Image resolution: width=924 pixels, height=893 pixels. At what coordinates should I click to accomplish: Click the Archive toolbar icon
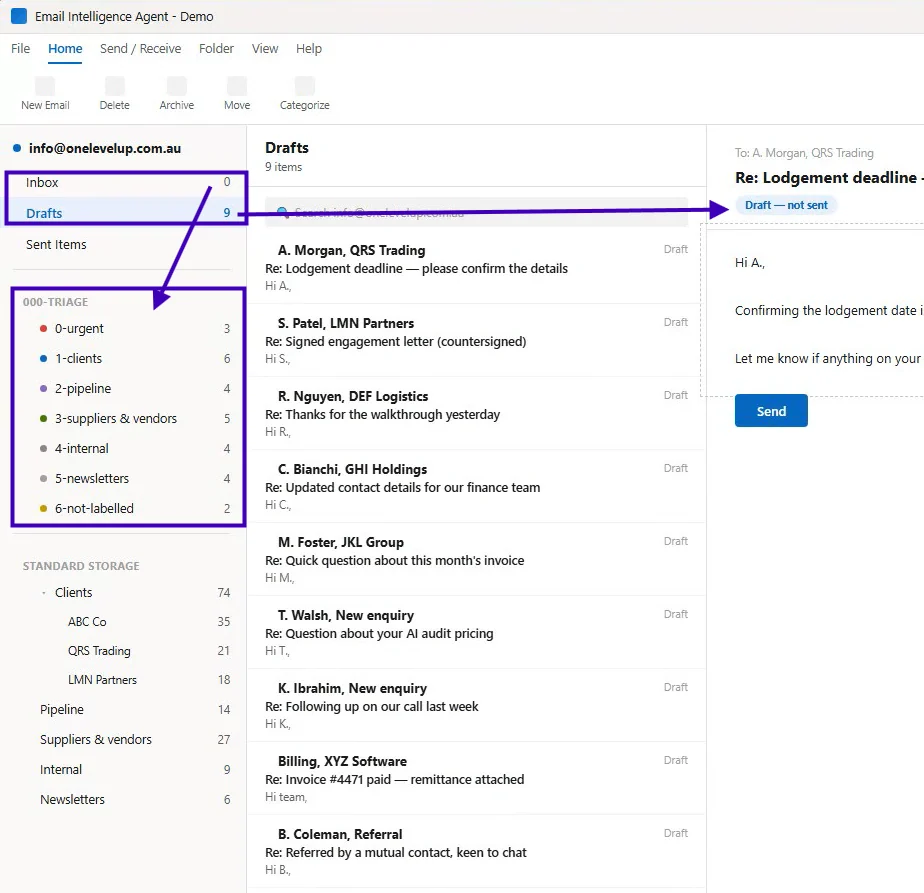[177, 86]
